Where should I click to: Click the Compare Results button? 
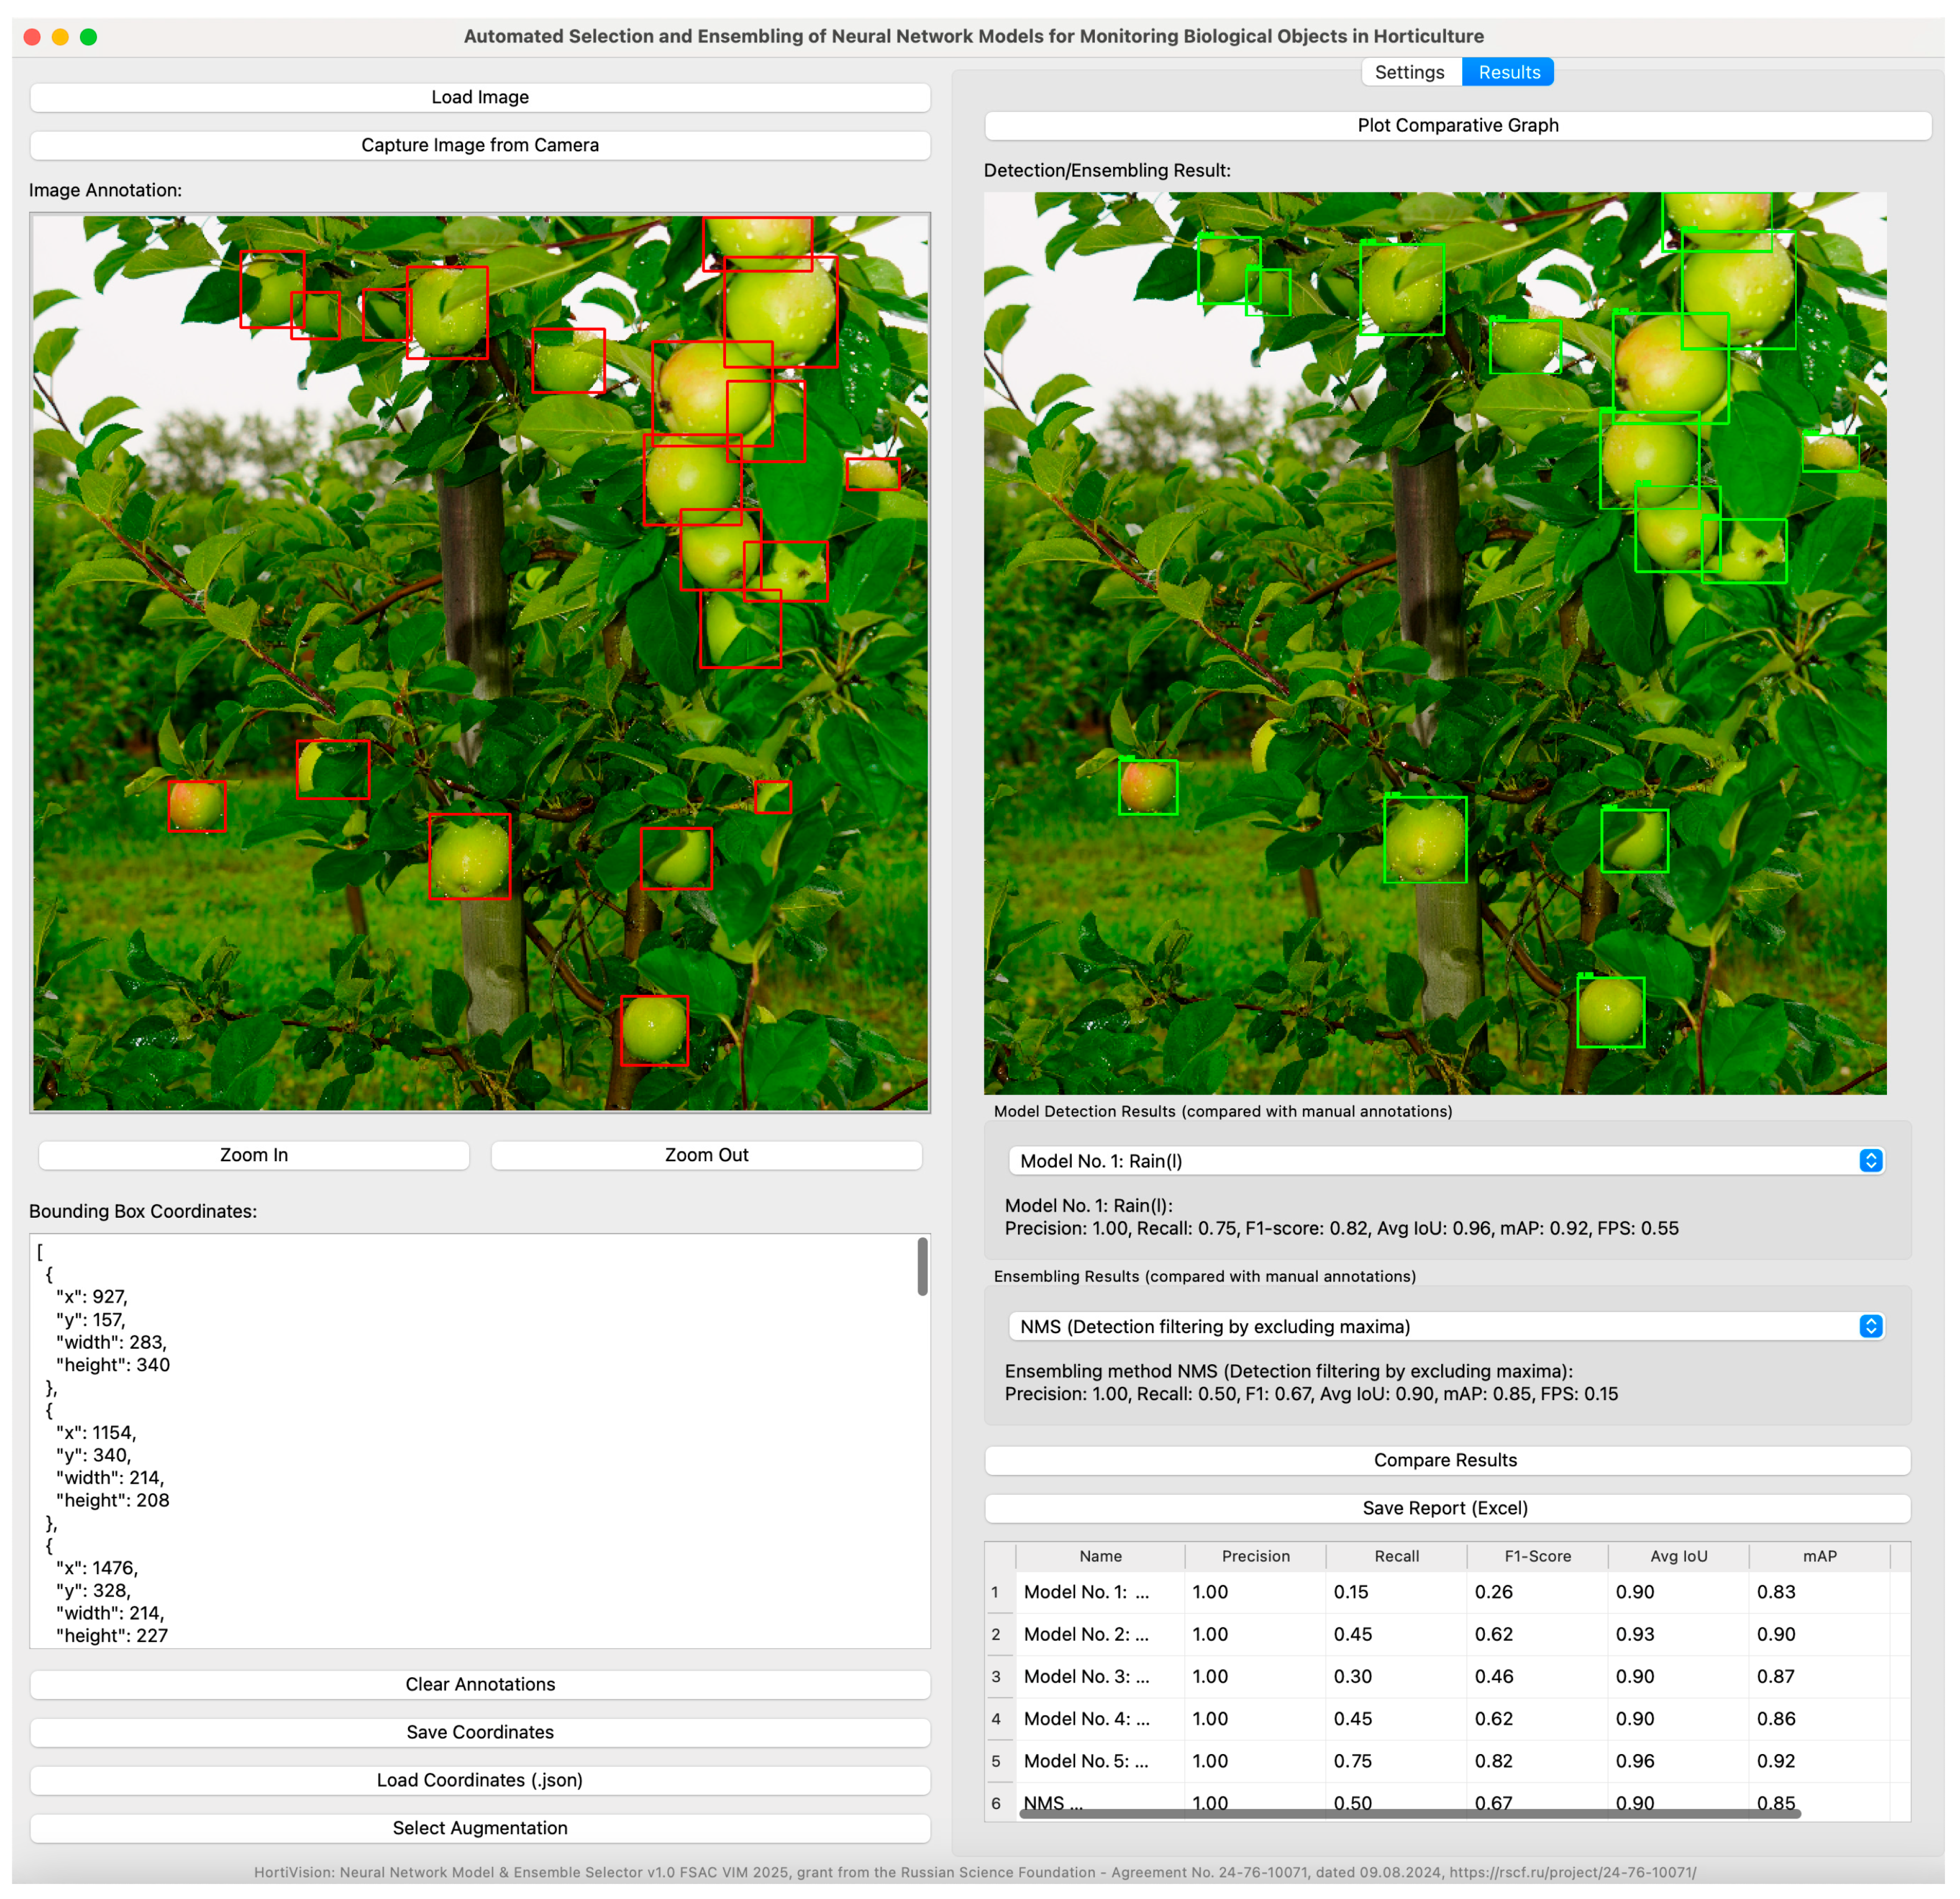pyautogui.click(x=1446, y=1460)
